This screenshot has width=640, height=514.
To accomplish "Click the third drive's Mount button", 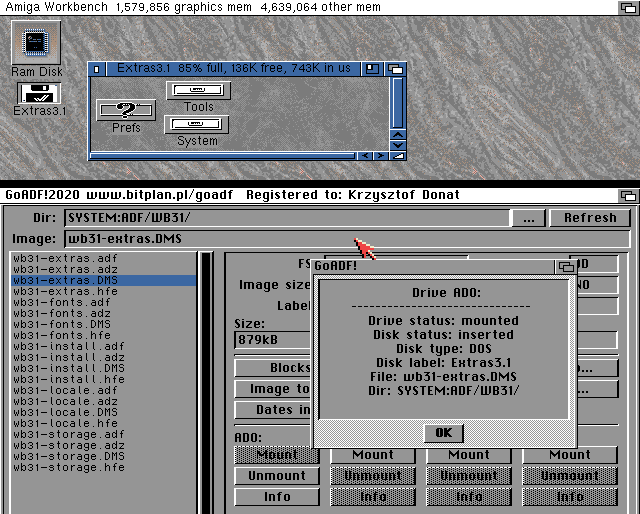I will [x=469, y=455].
